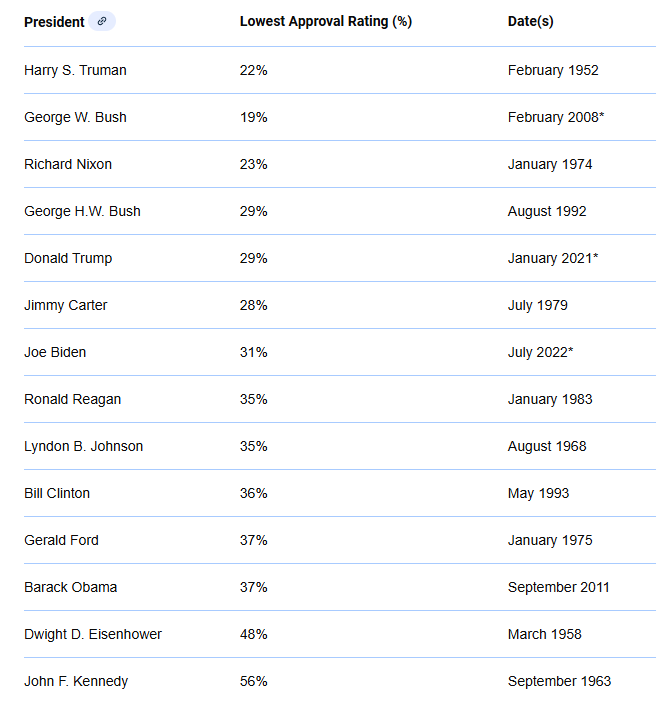The width and height of the screenshot is (664, 711).
Task: Select Jimmy Carter's 28% rating
Action: pos(253,305)
